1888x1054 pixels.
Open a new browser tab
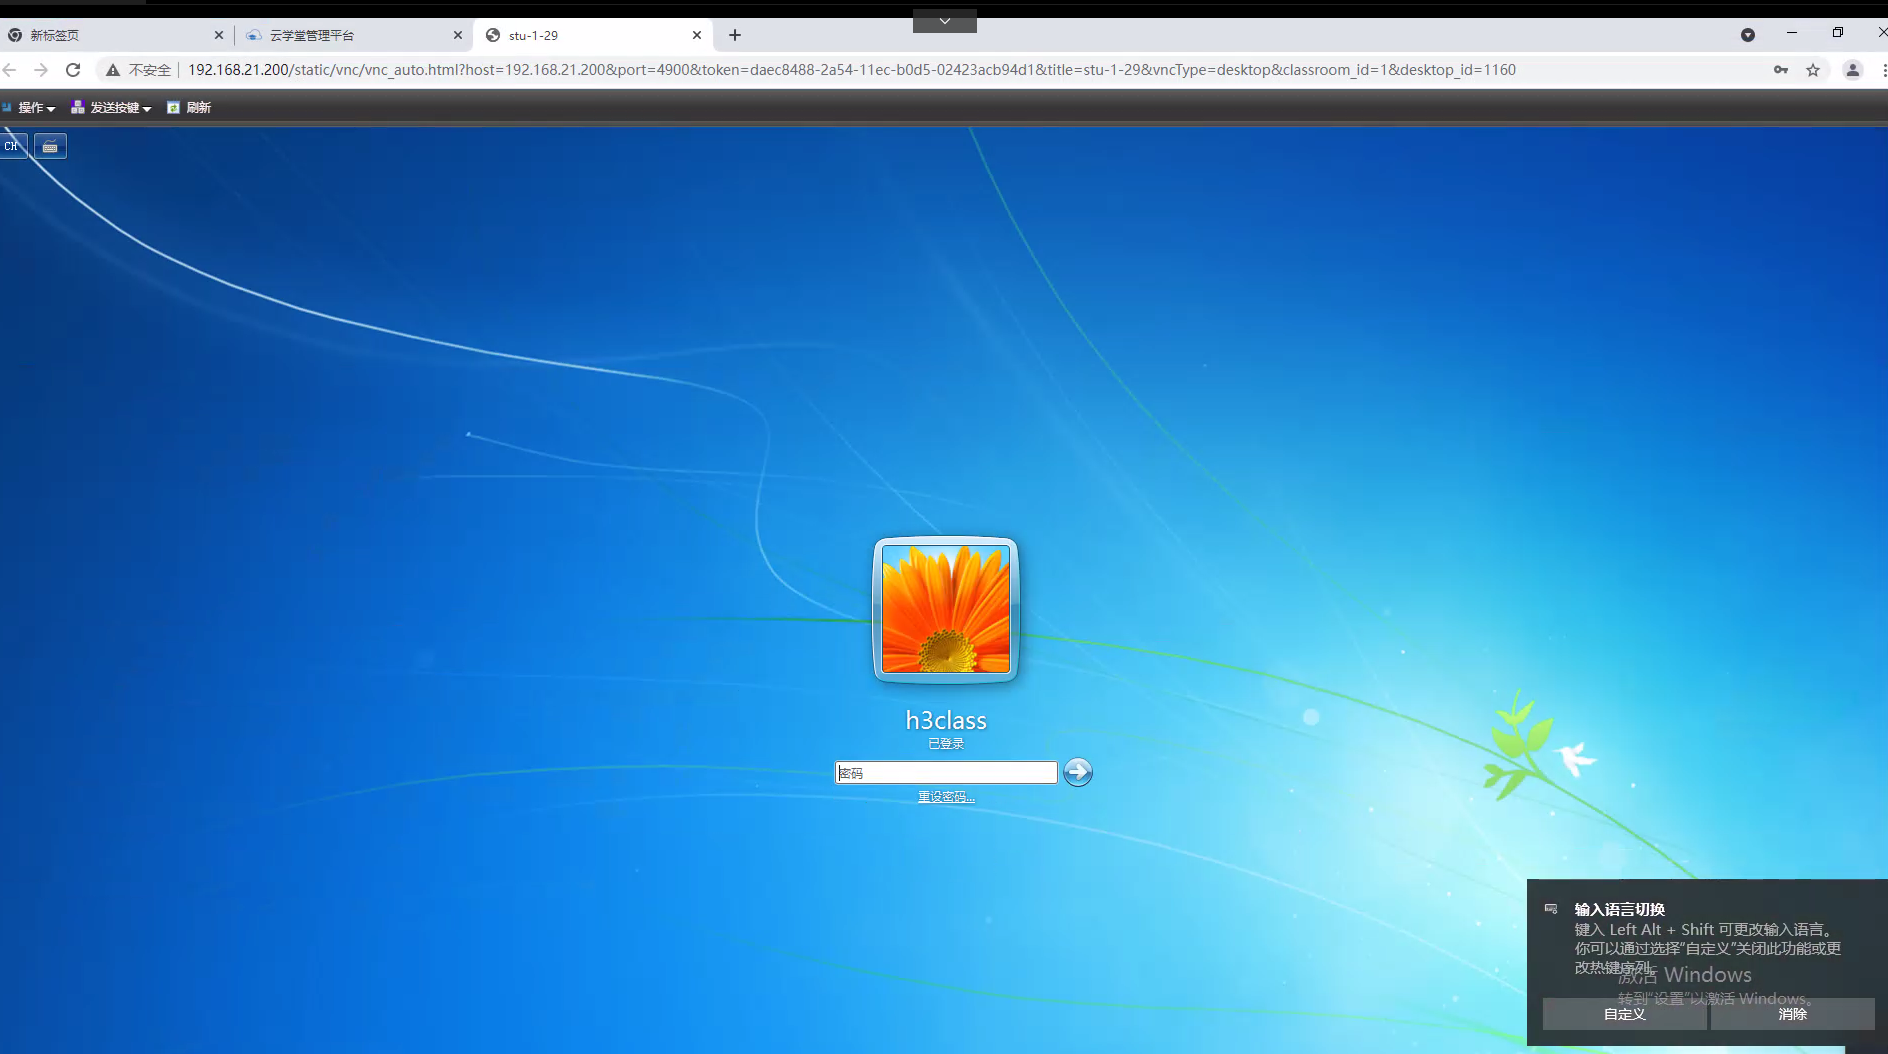click(x=735, y=35)
